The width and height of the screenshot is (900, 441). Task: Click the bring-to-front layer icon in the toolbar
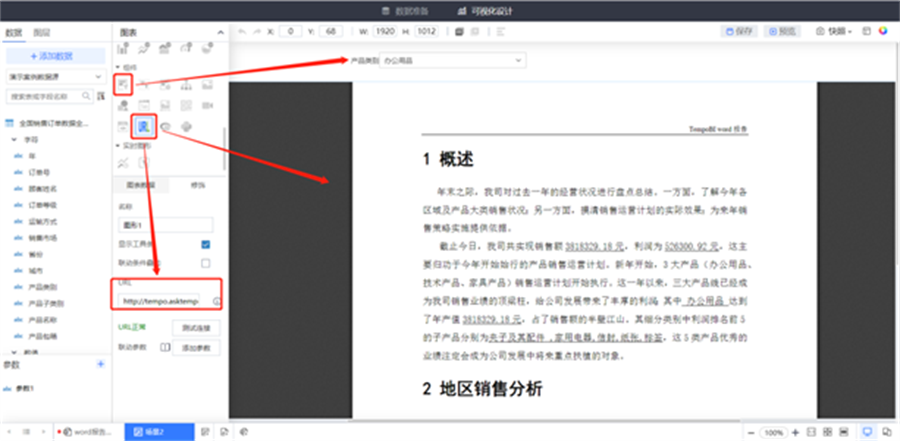pos(459,32)
